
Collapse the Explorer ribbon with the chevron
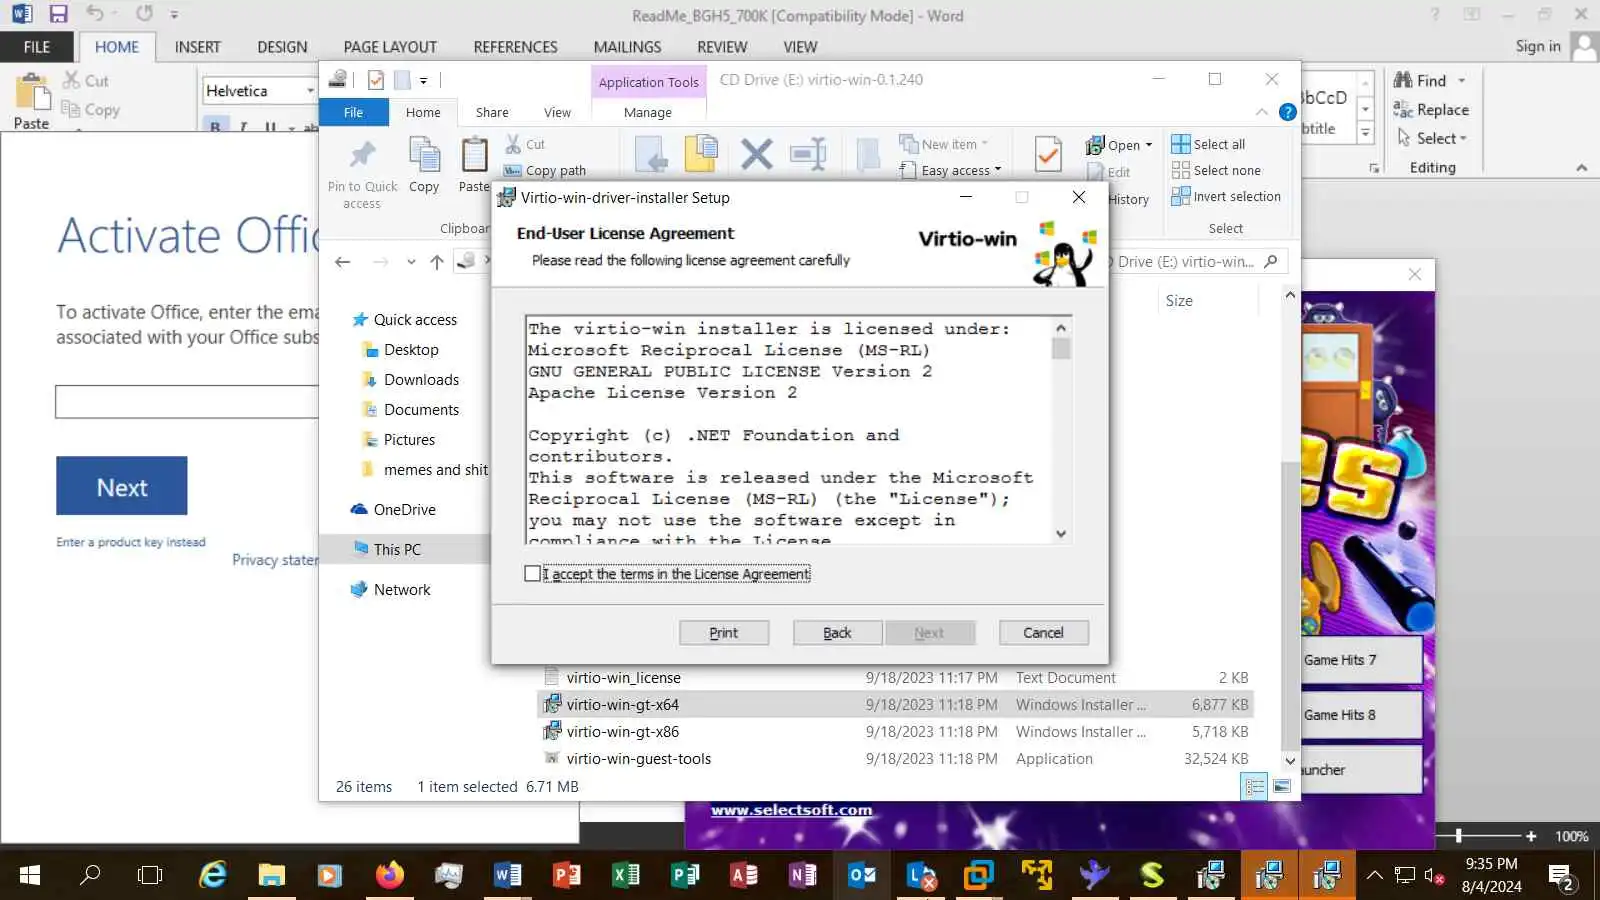(1262, 112)
